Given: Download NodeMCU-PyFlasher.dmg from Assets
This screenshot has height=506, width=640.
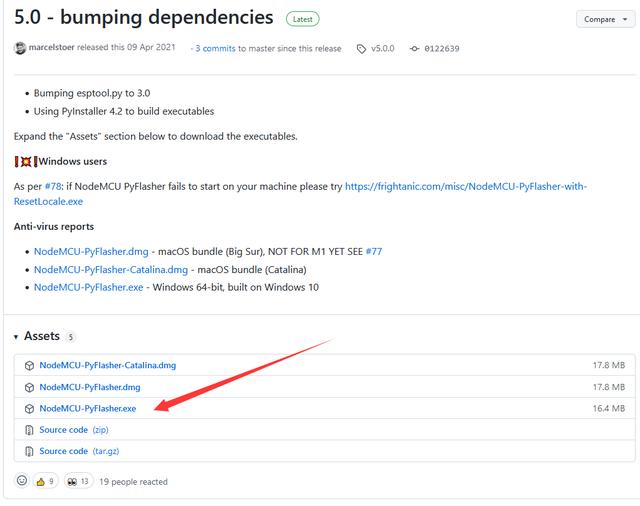Looking at the screenshot, I should click(90, 387).
